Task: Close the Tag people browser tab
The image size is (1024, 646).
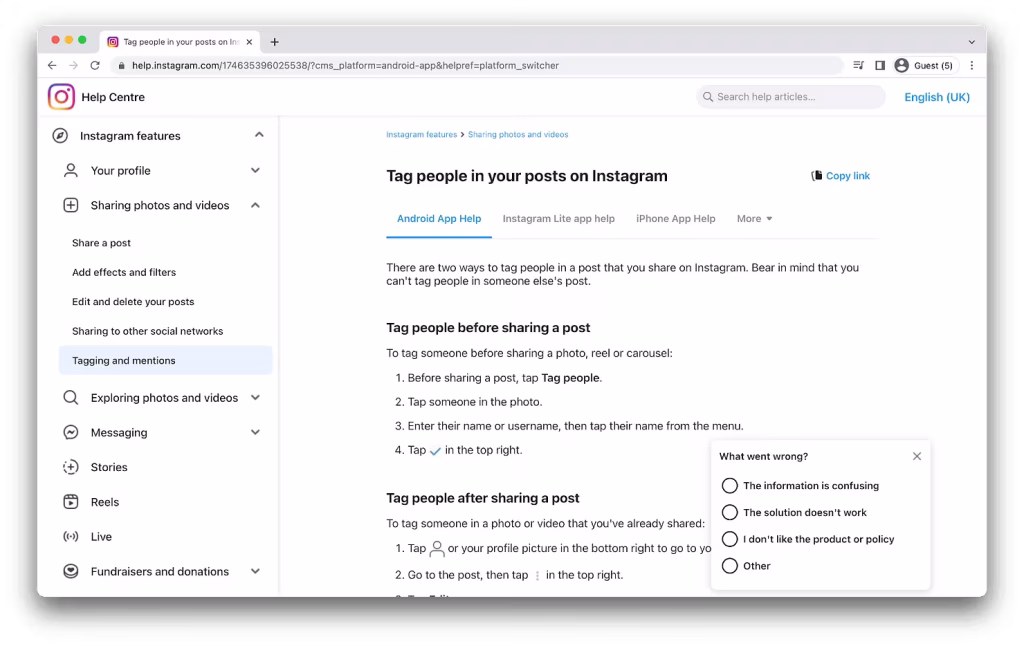Action: point(249,42)
